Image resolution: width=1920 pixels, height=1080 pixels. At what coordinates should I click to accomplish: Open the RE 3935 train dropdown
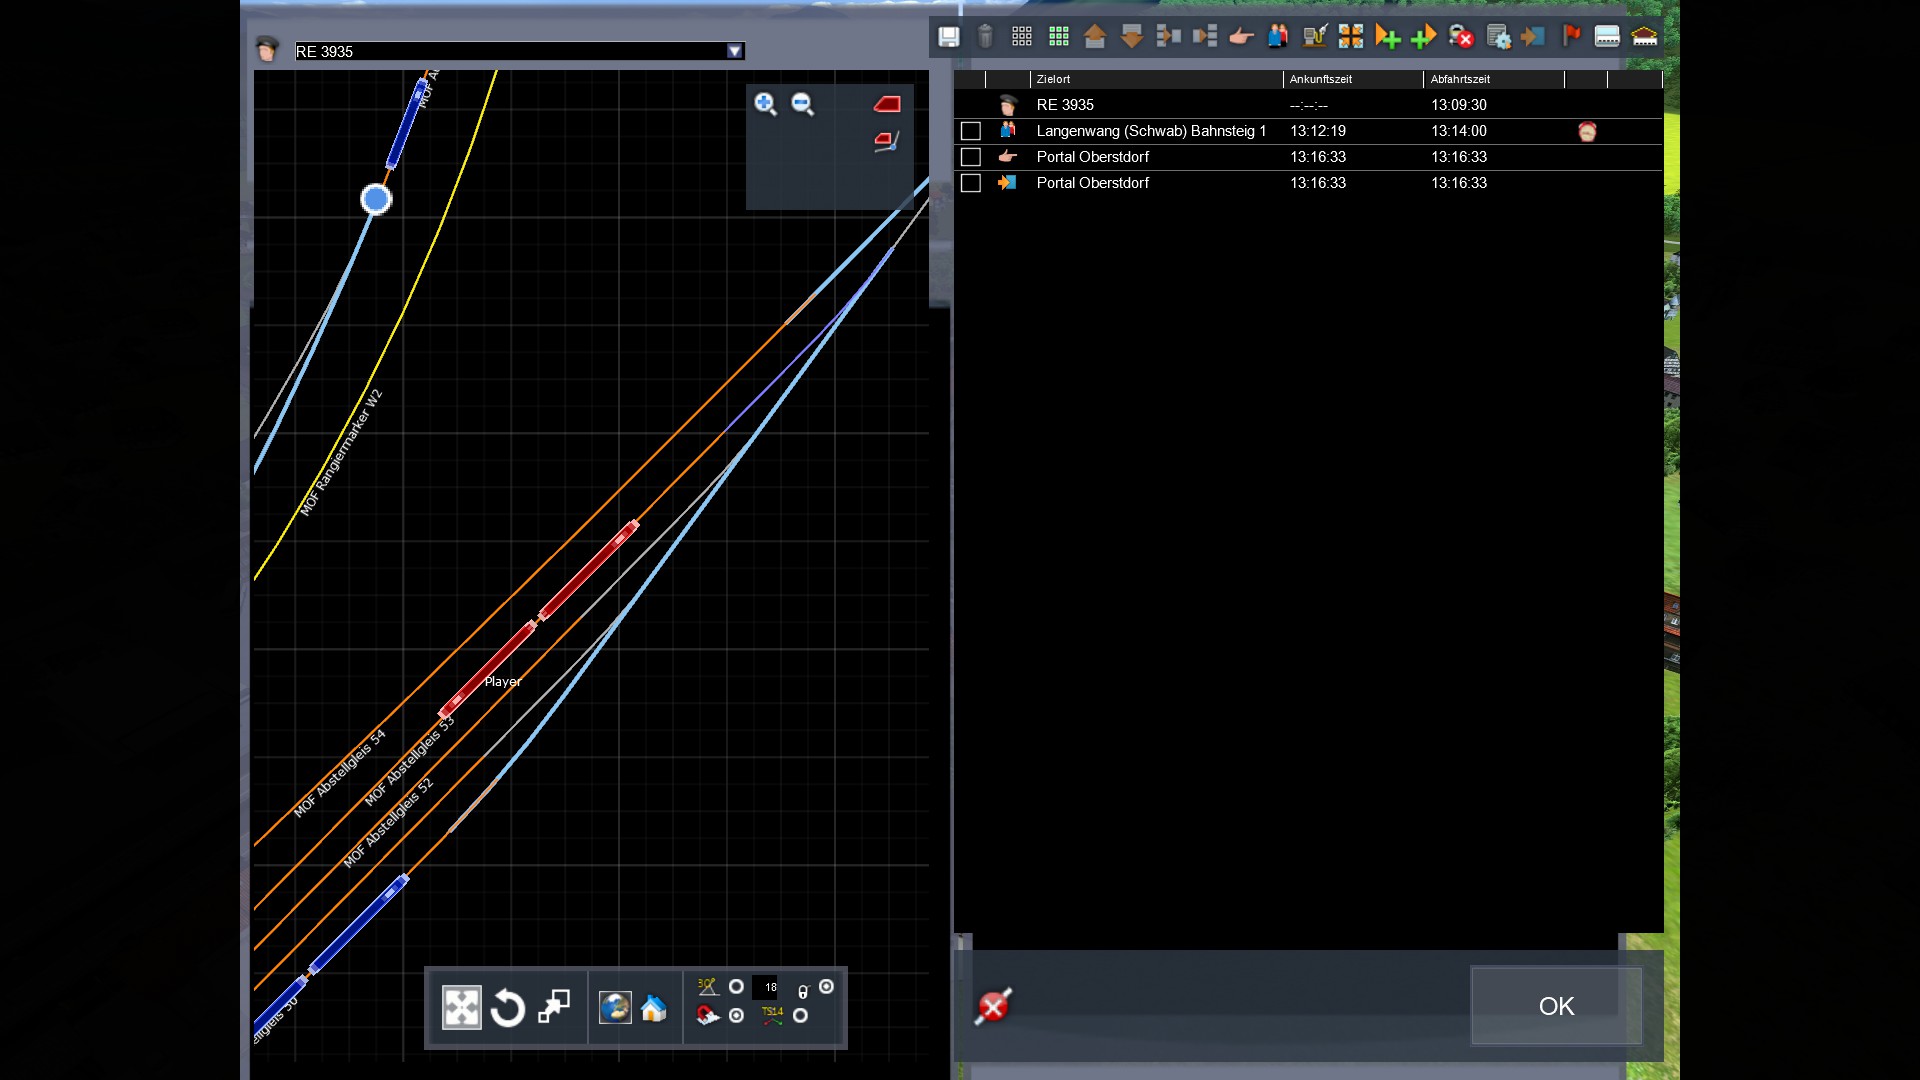coord(735,51)
